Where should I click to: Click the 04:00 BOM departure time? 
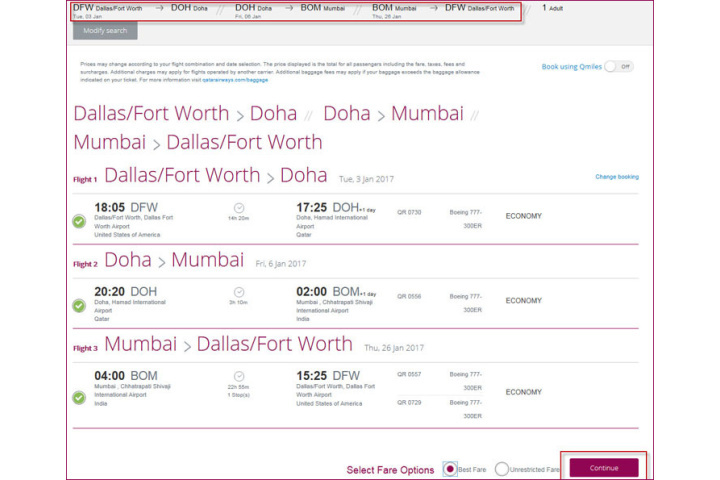[x=126, y=376]
